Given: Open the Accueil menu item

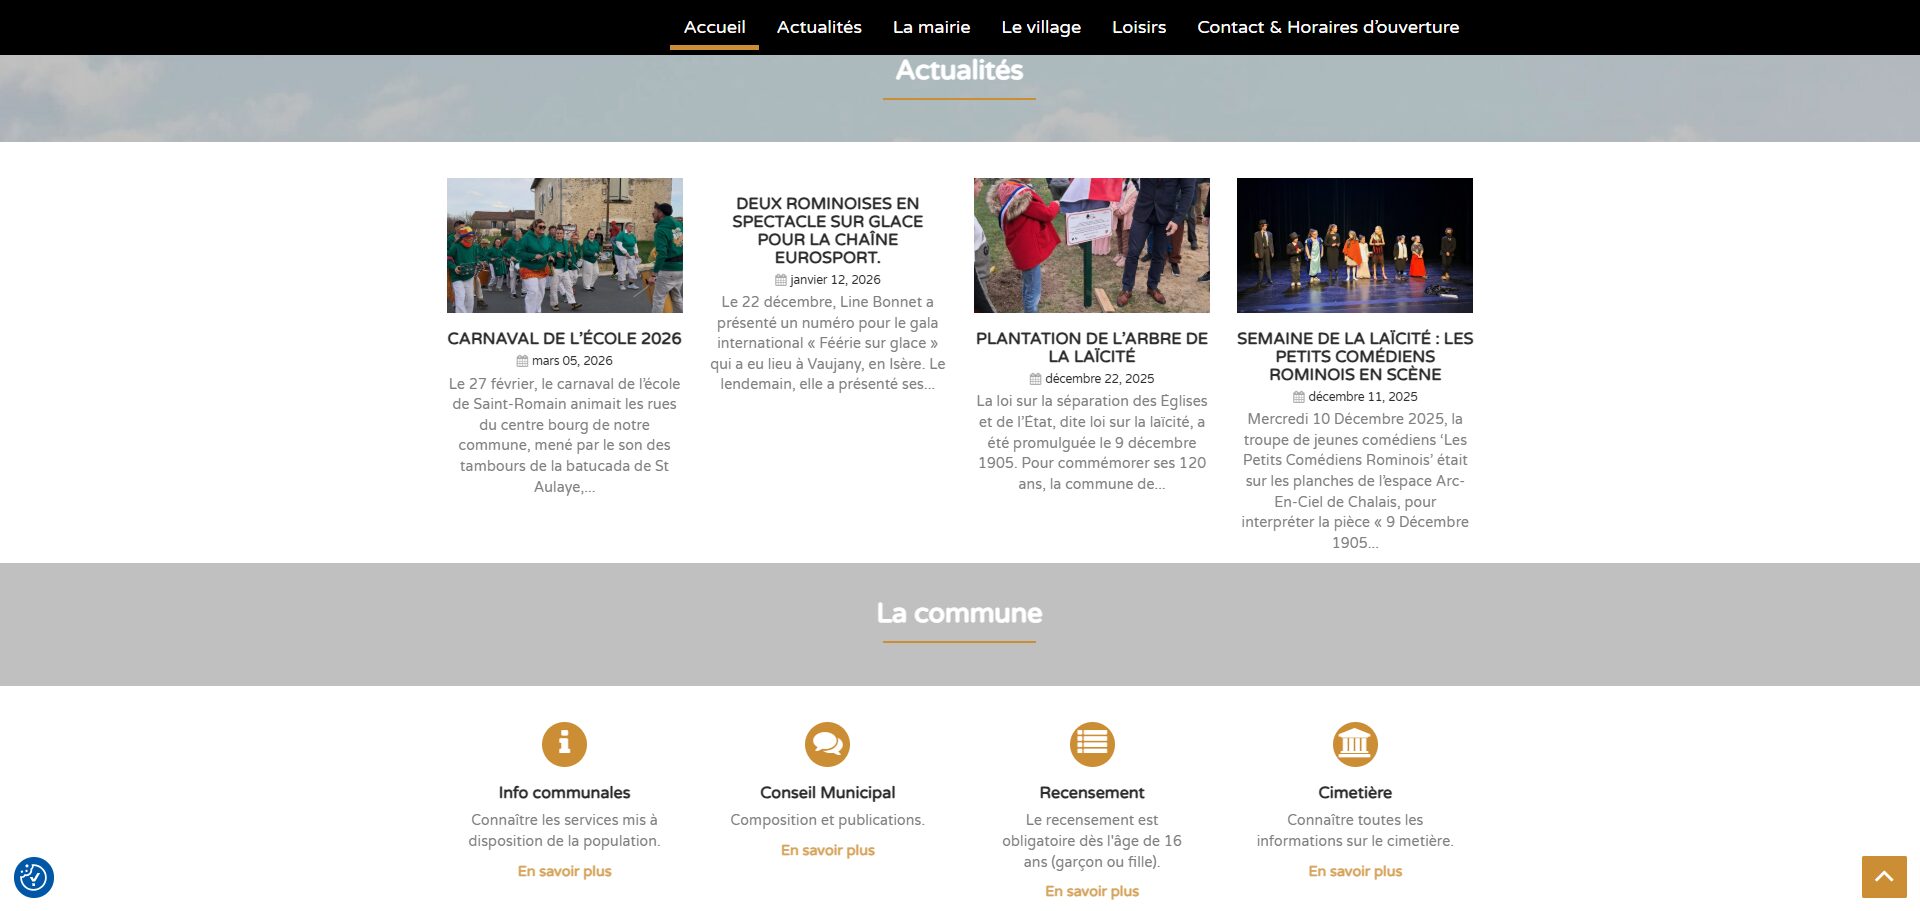Looking at the screenshot, I should point(714,27).
